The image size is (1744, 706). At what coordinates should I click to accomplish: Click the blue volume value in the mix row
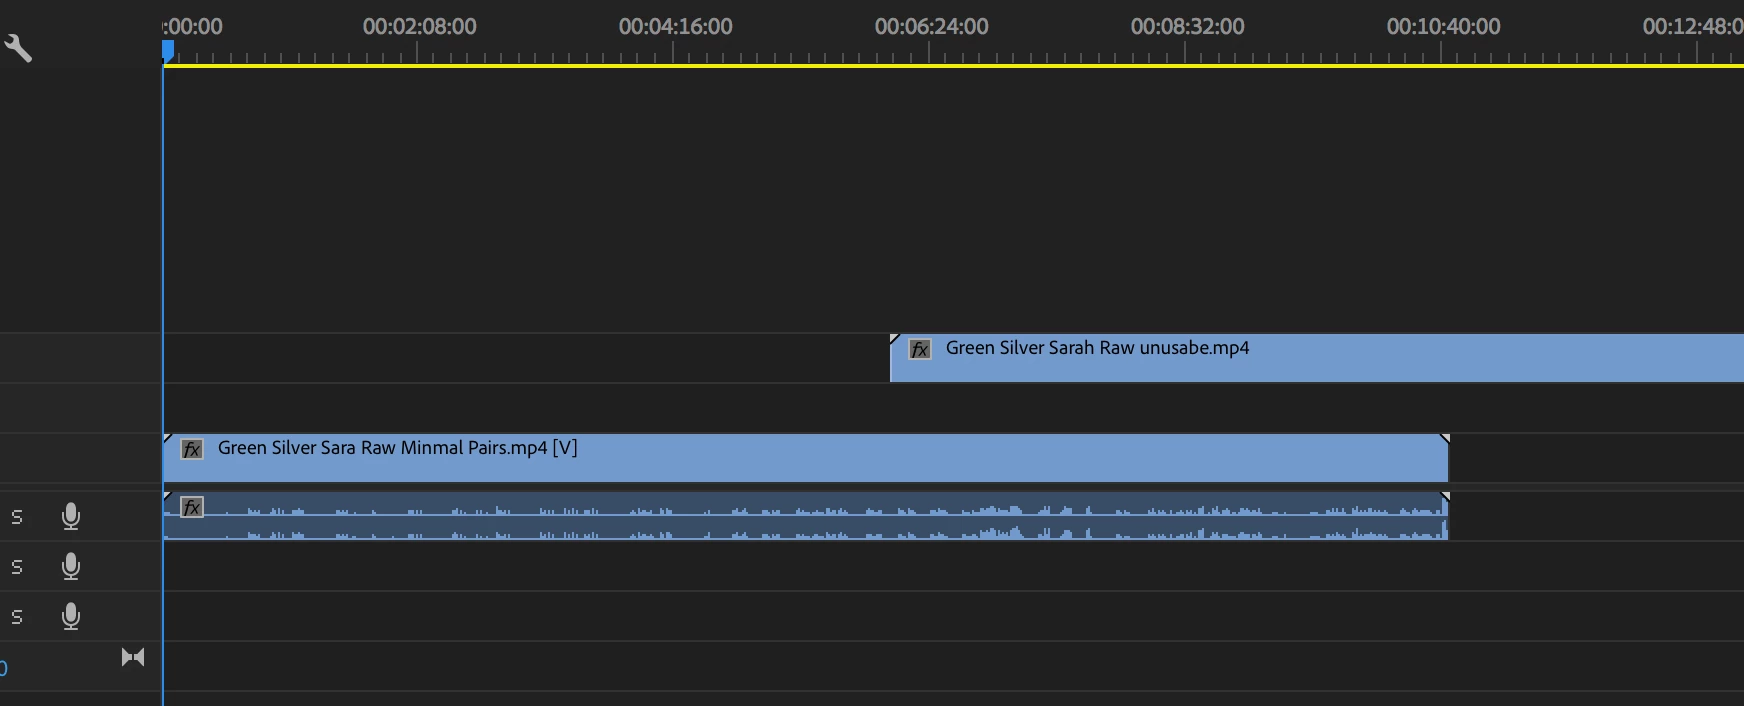point(3,668)
